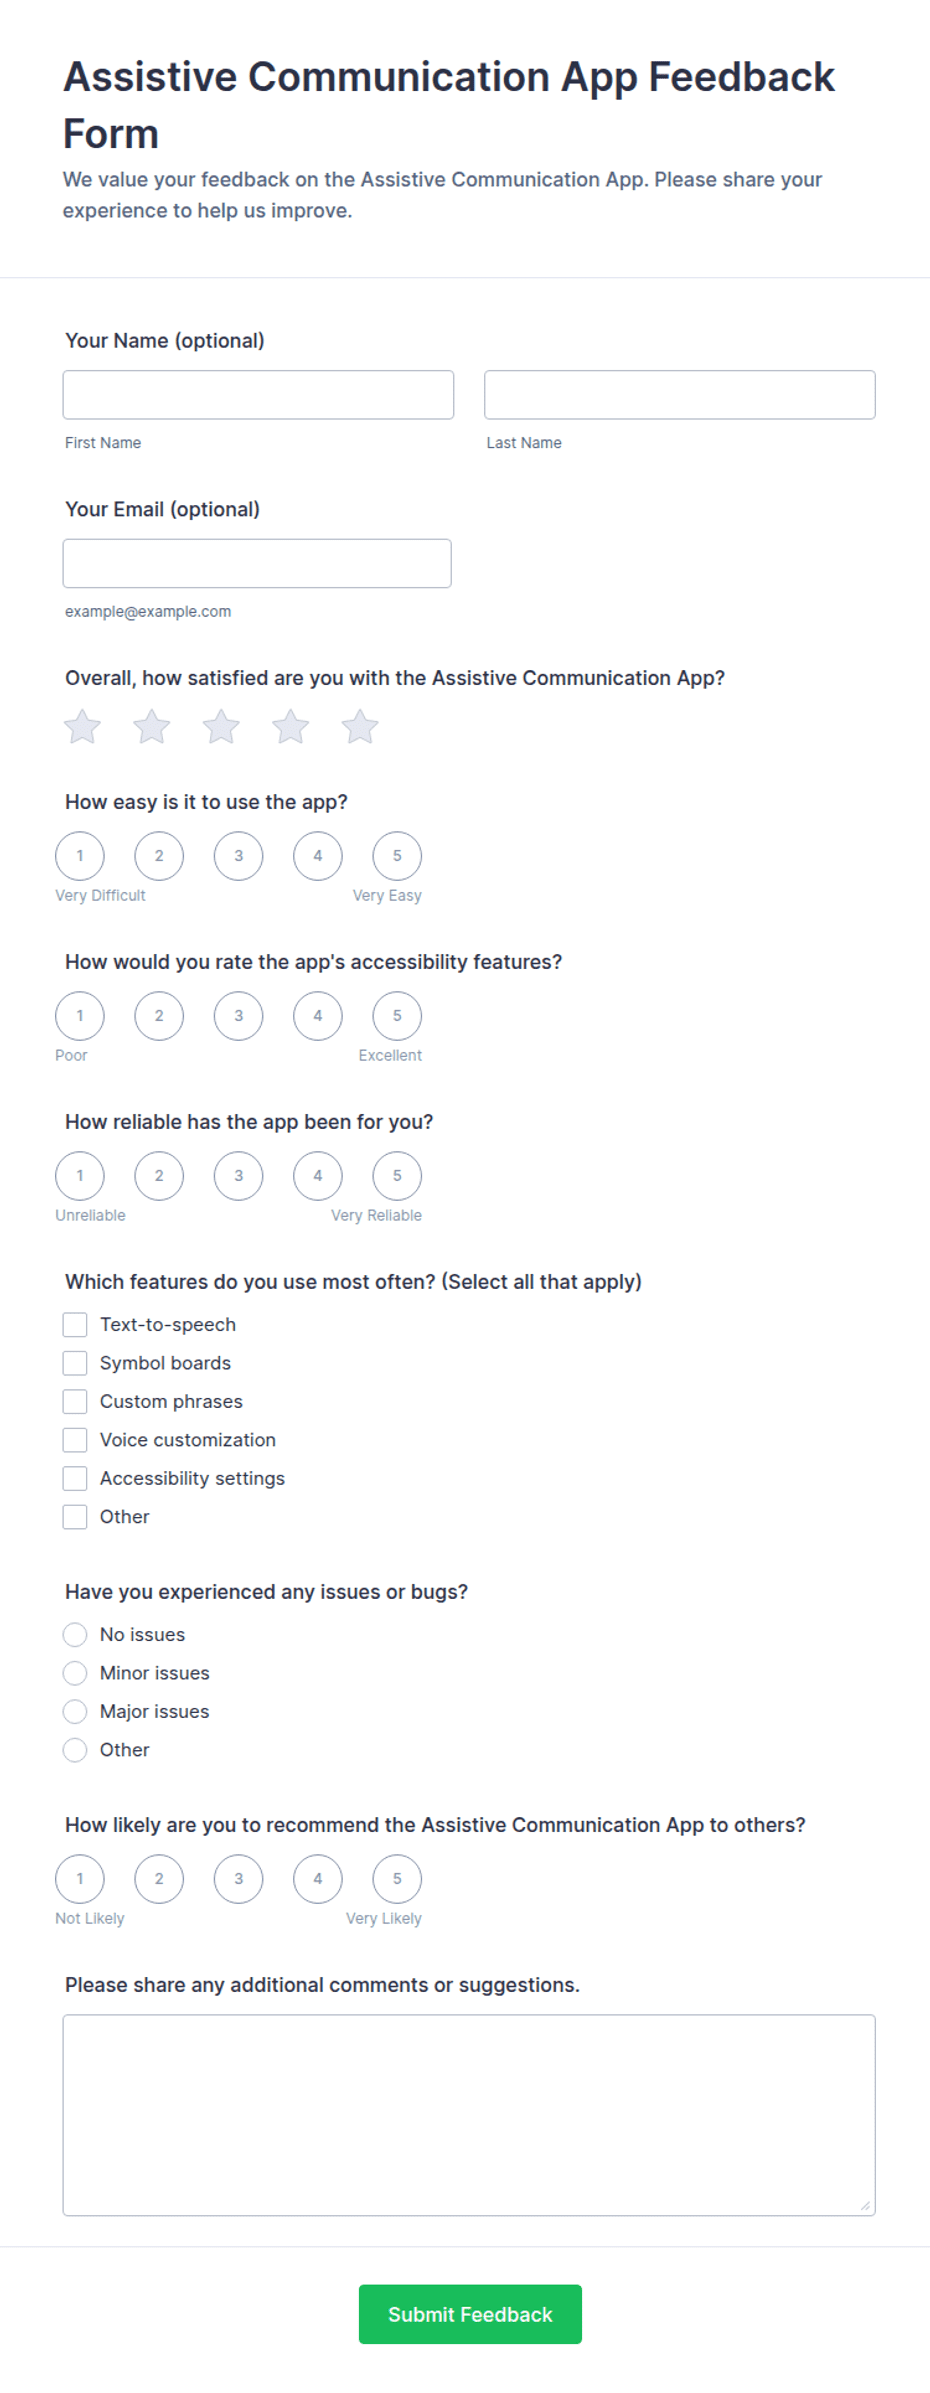Select 5 Very Easy for ease of use
Screen dimensions: 930x2393
(397, 856)
